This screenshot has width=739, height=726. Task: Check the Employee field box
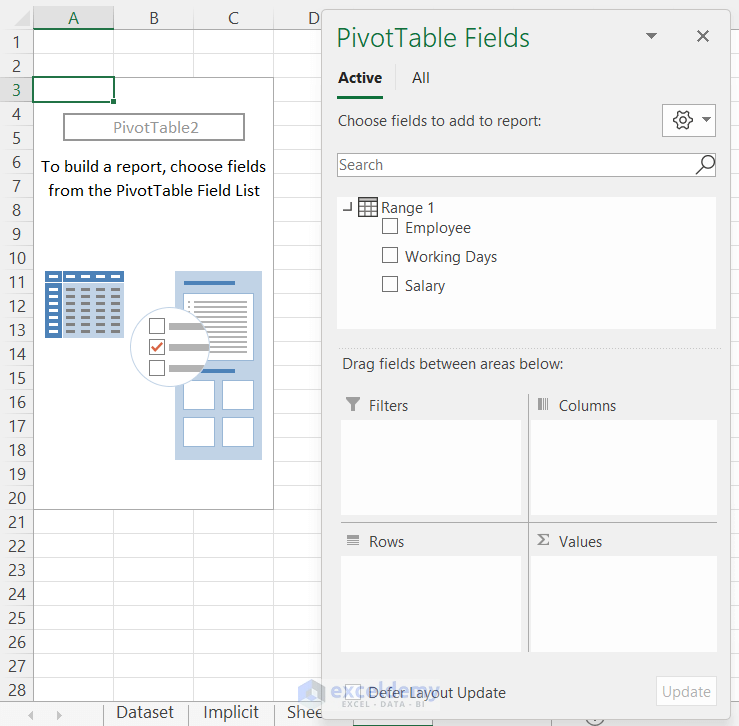[390, 227]
